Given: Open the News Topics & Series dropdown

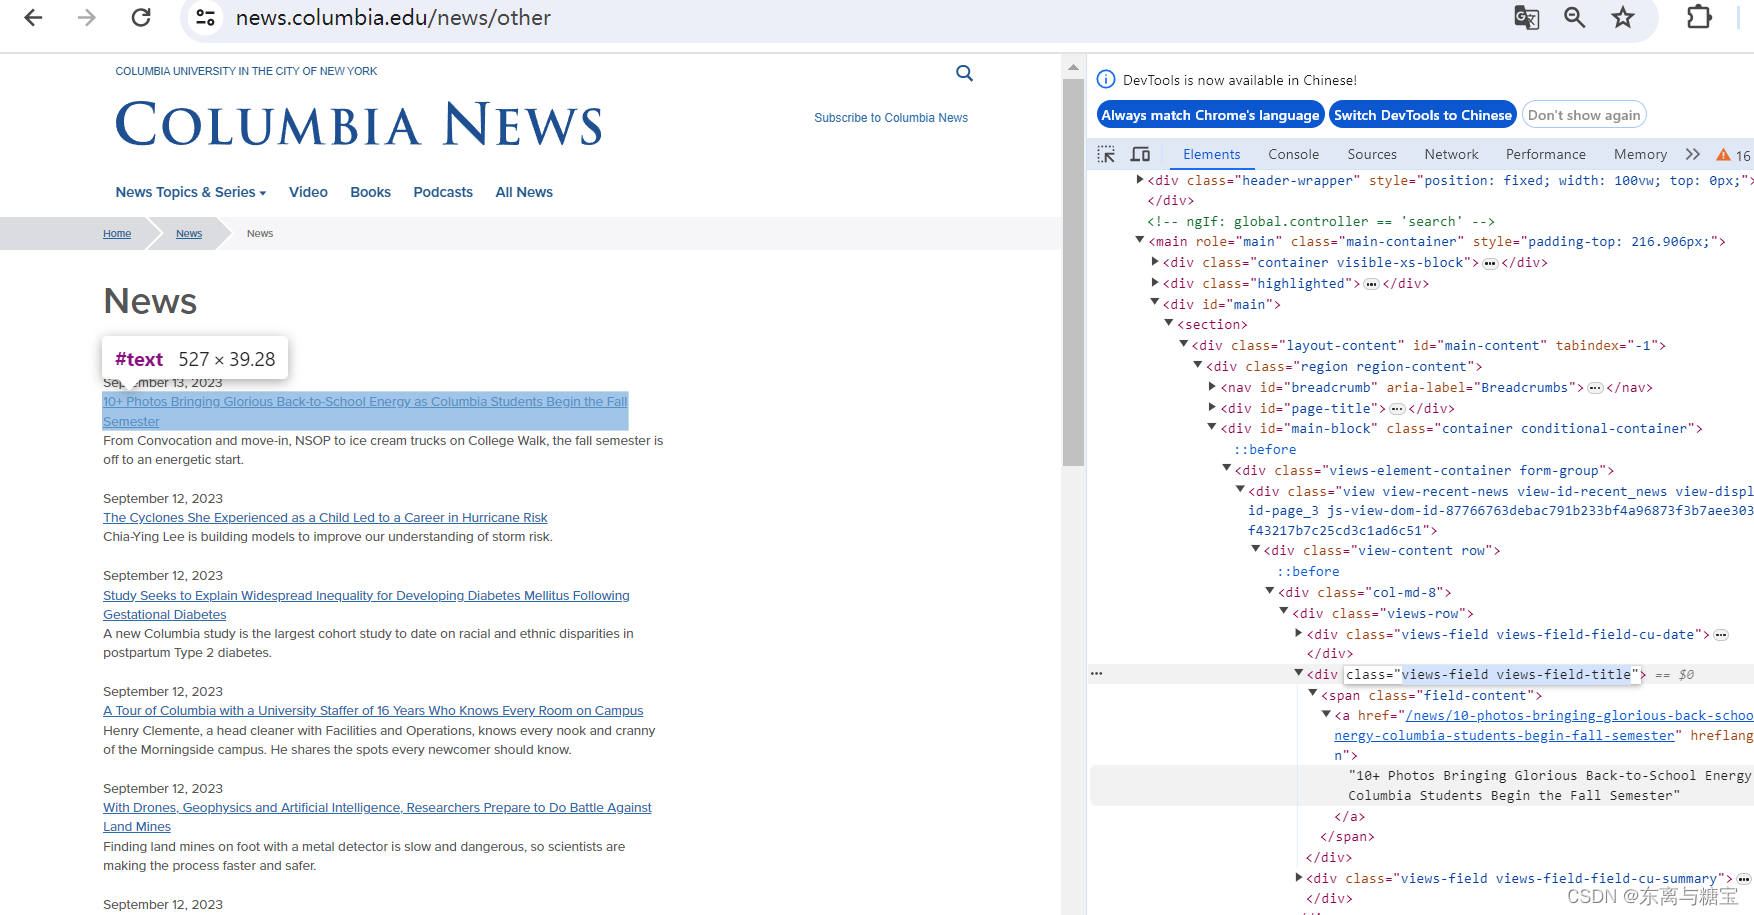Looking at the screenshot, I should click(x=191, y=192).
